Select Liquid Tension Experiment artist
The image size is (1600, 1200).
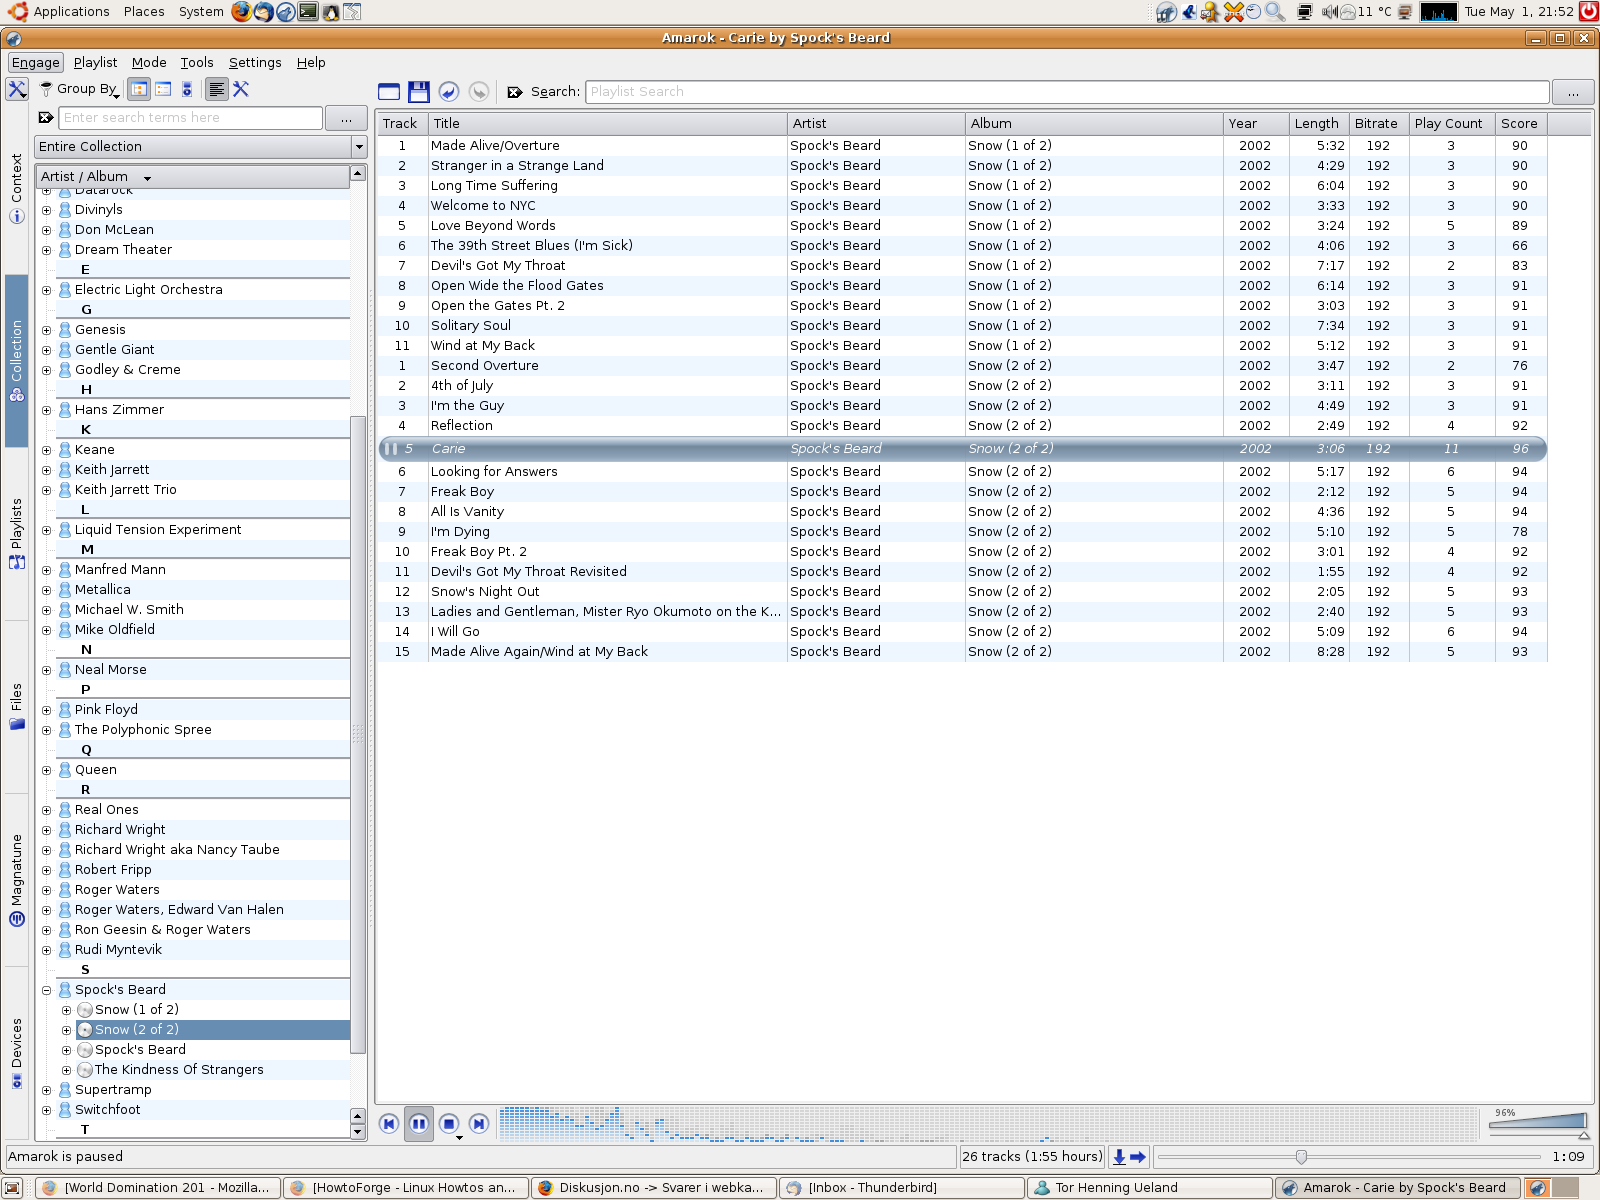pyautogui.click(x=158, y=530)
